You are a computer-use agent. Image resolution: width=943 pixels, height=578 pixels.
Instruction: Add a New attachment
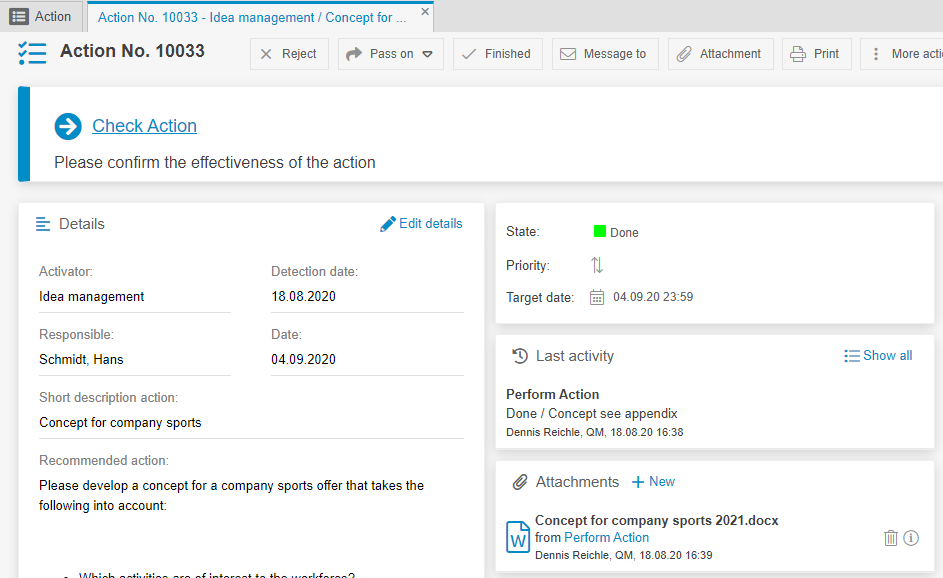click(653, 482)
